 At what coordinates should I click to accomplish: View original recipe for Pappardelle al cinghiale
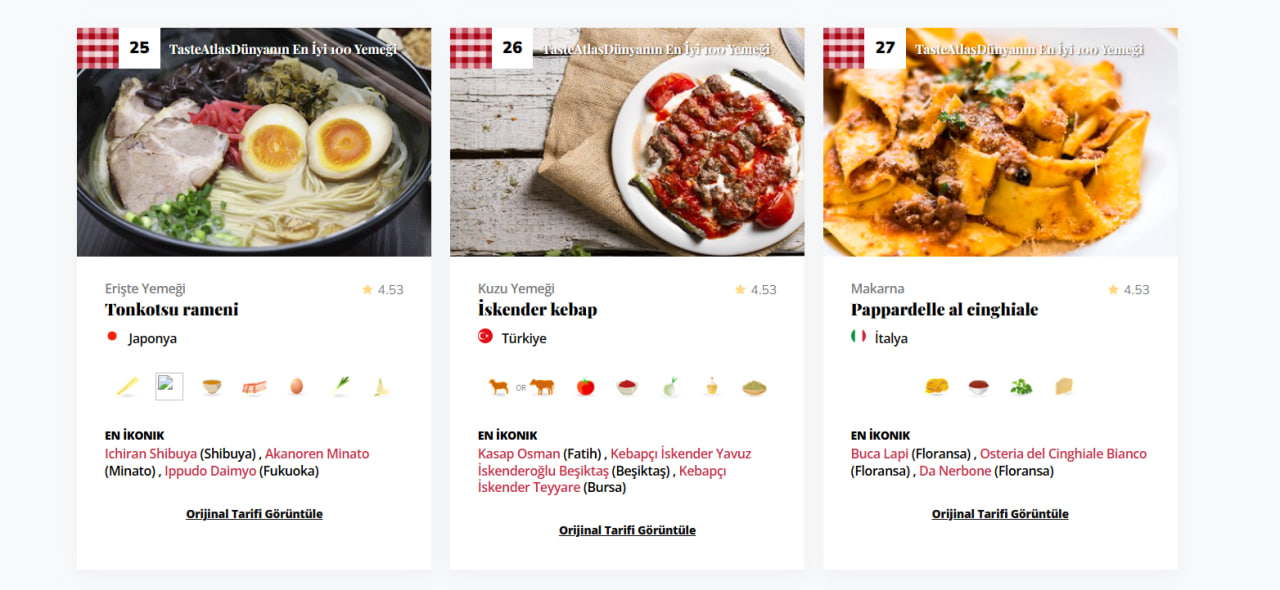(x=1000, y=514)
